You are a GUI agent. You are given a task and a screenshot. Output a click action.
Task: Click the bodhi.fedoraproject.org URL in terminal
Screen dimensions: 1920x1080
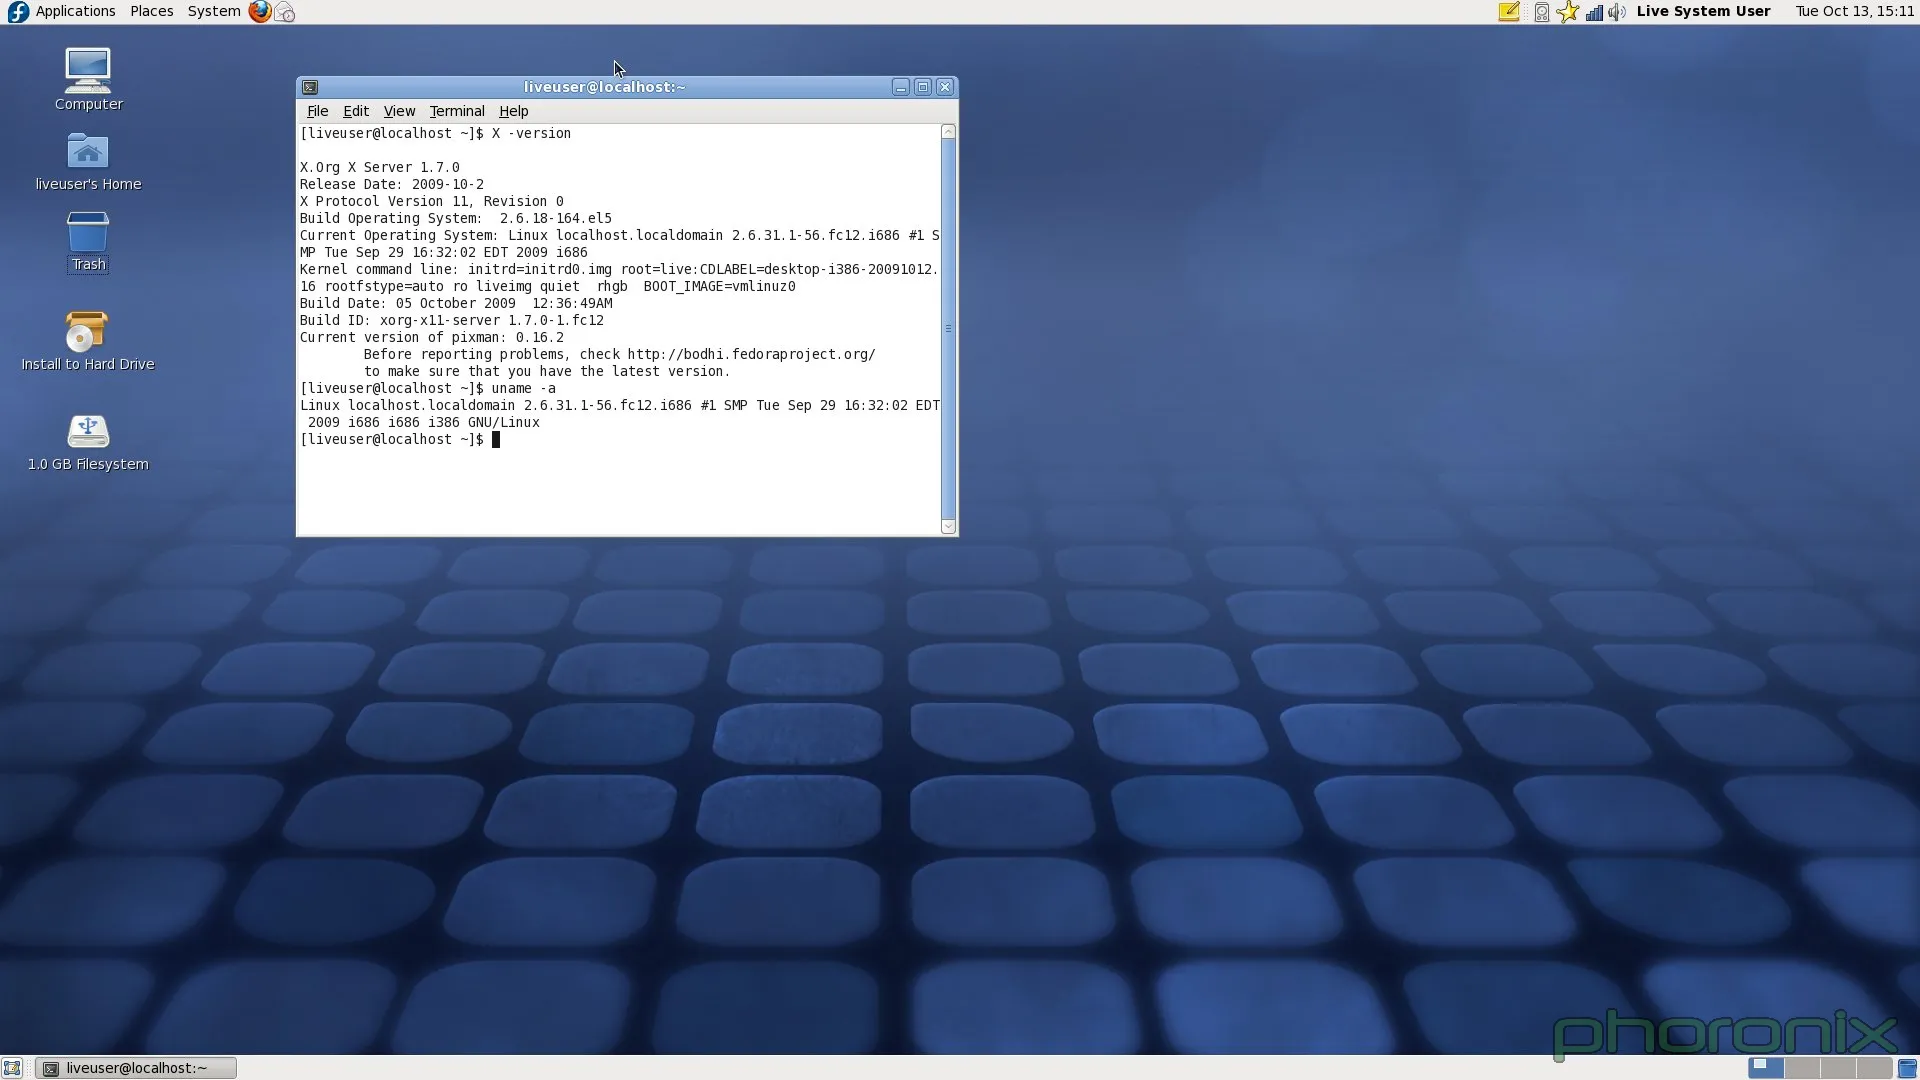coord(751,354)
